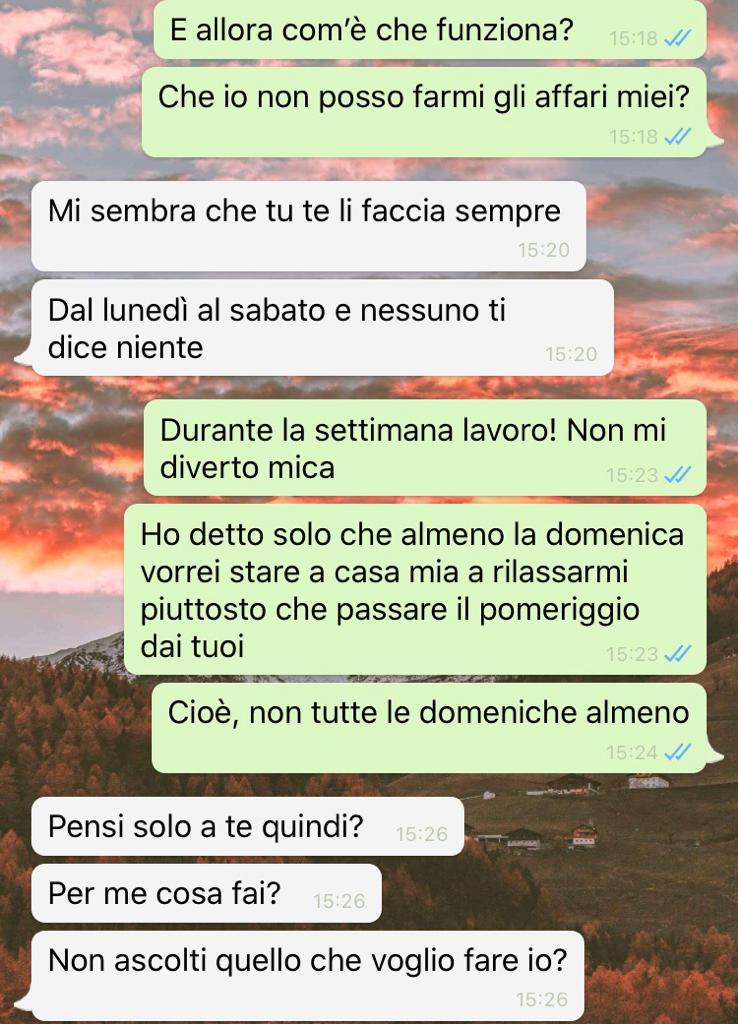
Task: Tap the 'E allora com'è che funziona?' message
Action: click(x=430, y=29)
